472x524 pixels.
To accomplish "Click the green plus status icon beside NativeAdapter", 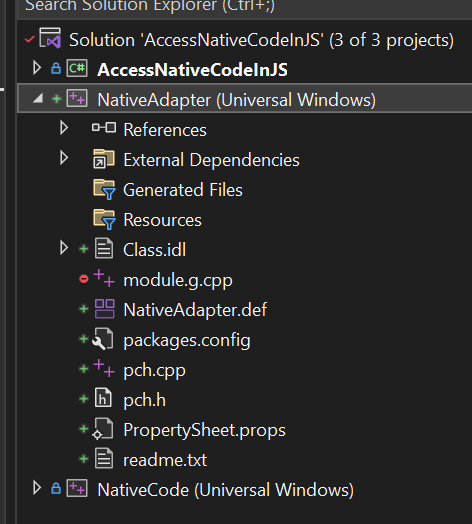I will (x=57, y=99).
